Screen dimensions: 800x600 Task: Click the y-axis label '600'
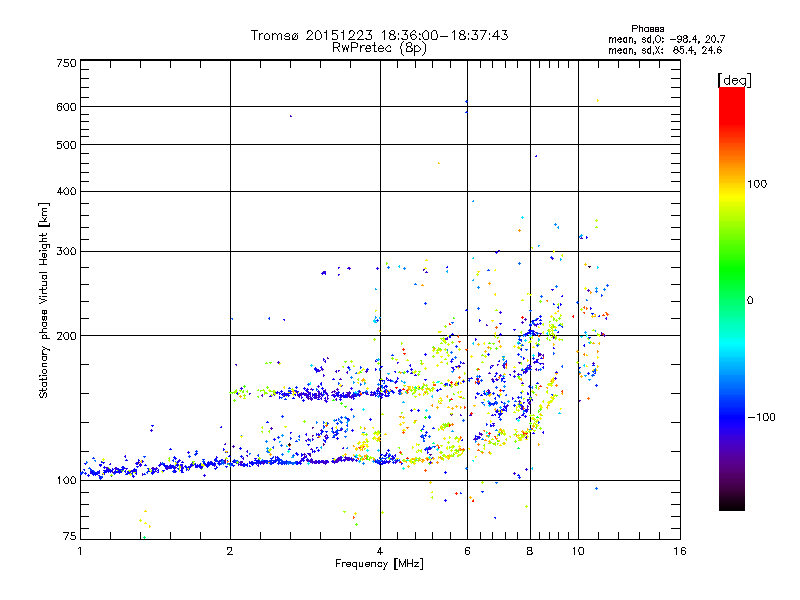click(x=66, y=107)
